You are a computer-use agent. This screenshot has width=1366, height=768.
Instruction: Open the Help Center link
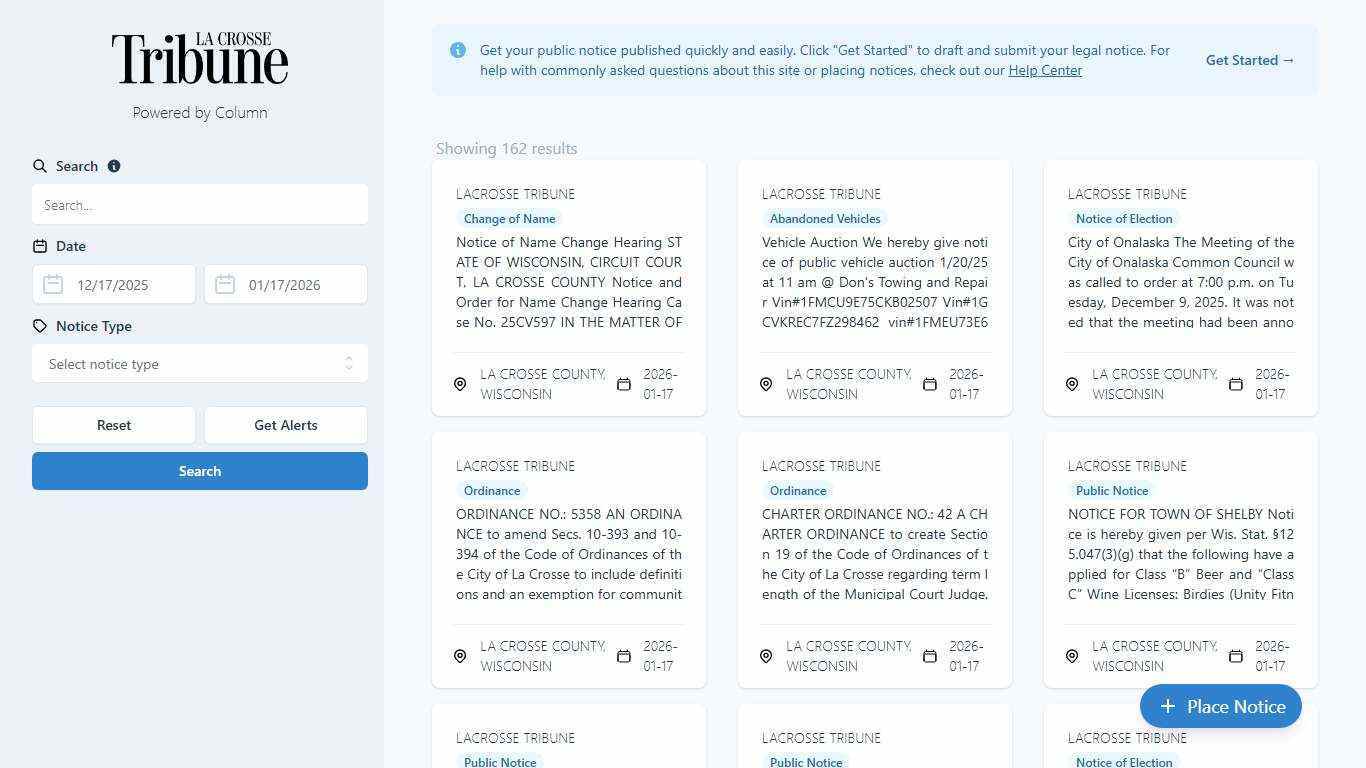(x=1045, y=70)
